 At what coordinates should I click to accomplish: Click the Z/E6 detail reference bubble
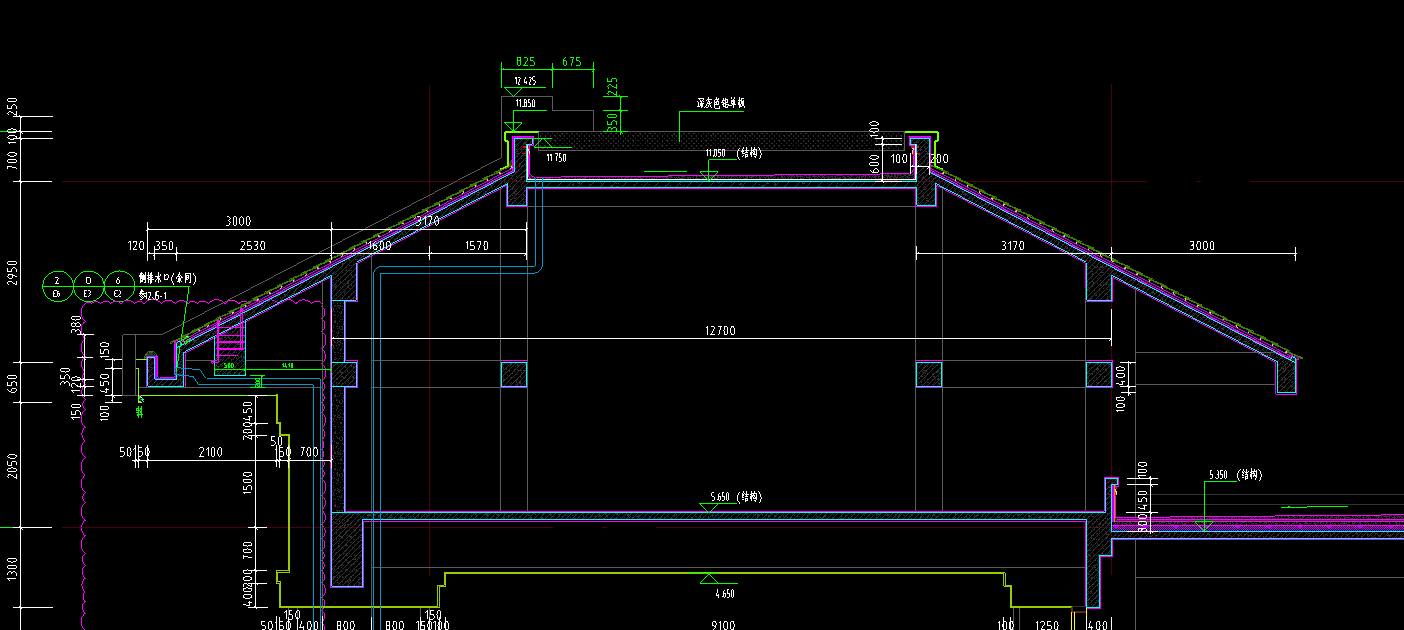pos(57,286)
